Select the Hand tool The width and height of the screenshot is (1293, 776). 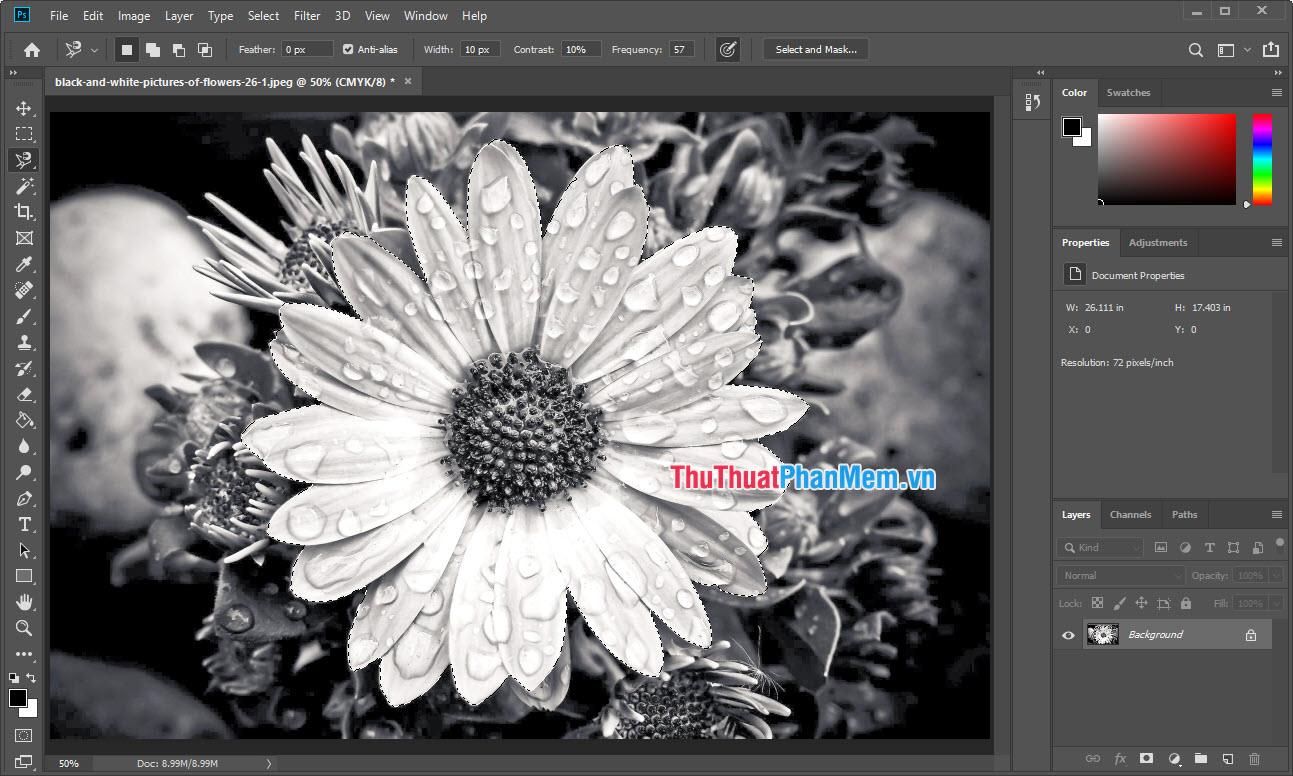[x=24, y=601]
